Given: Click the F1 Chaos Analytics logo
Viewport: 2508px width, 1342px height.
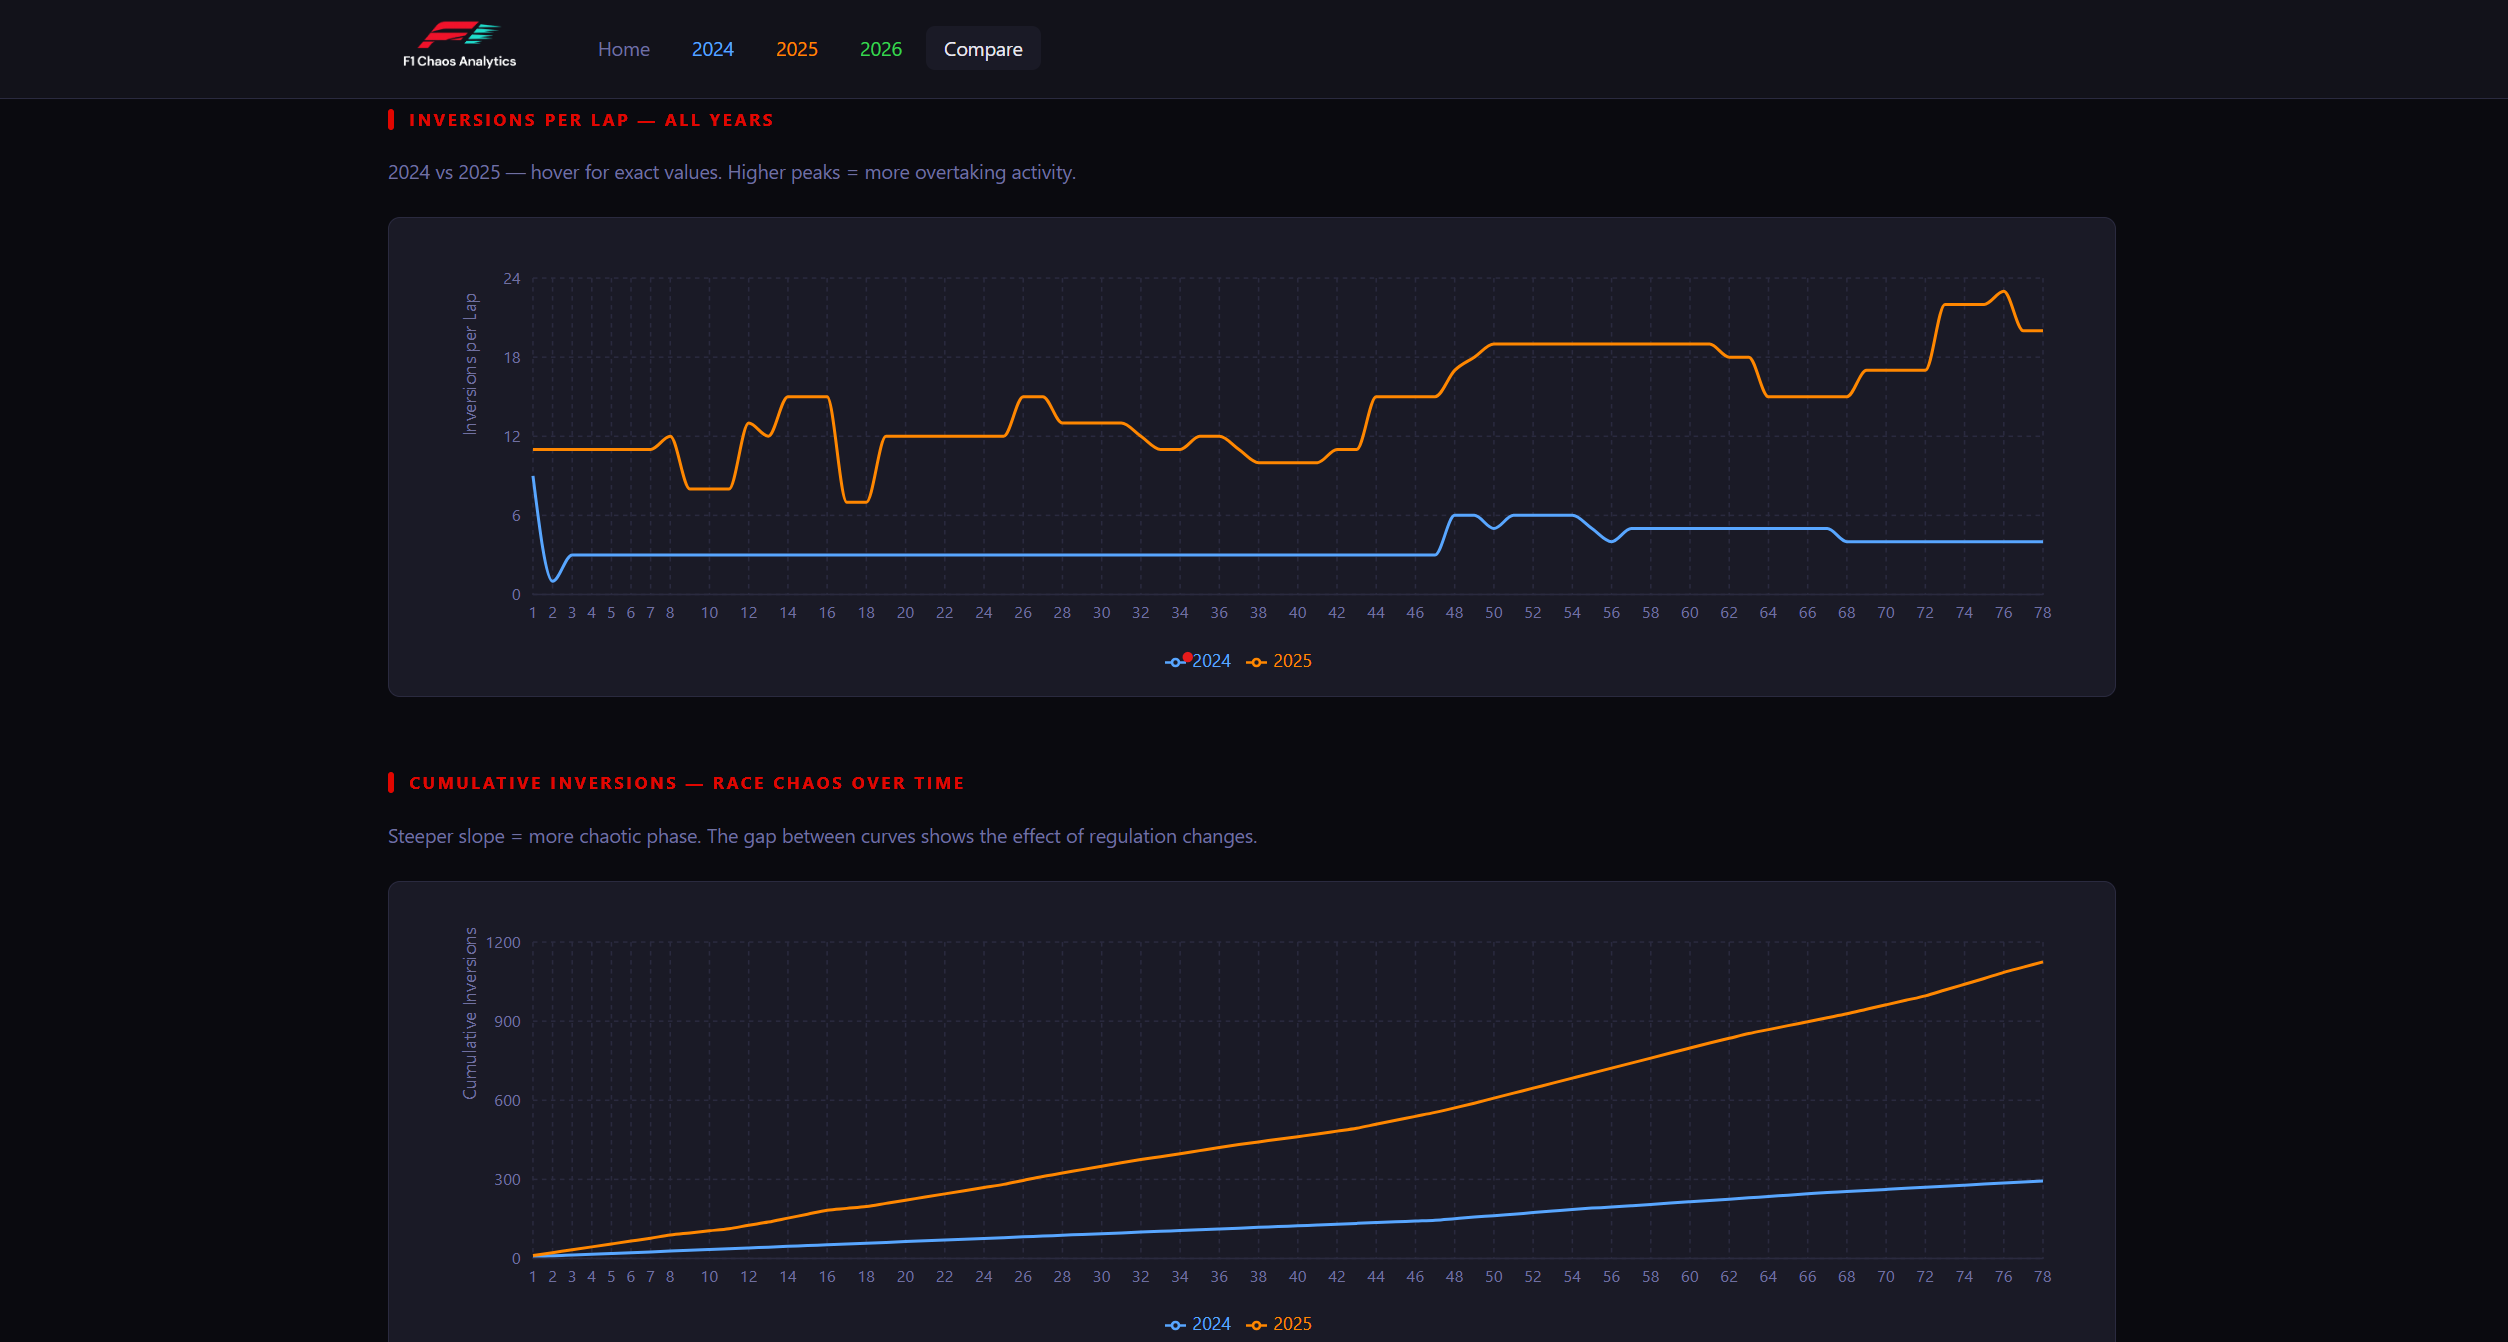Looking at the screenshot, I should tap(459, 46).
